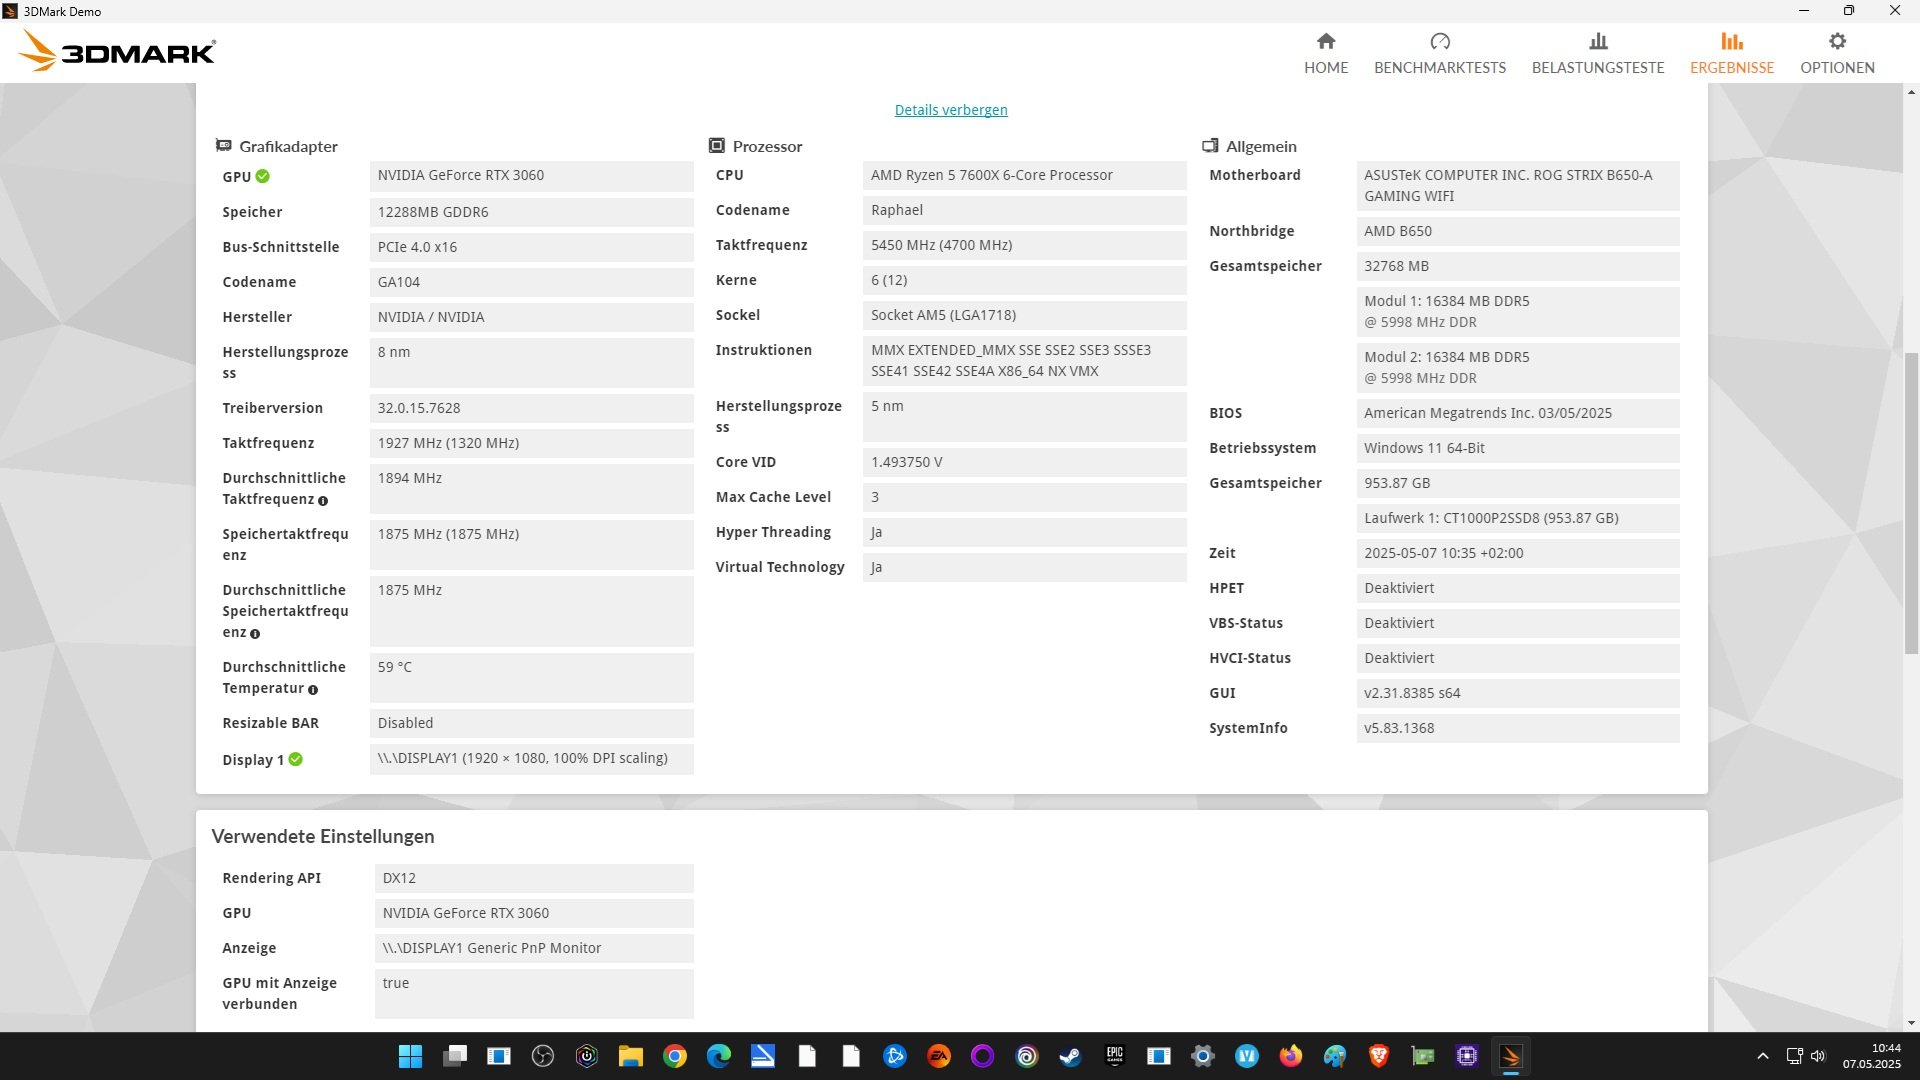Open BELASTUNGSTESTE stress tests
This screenshot has height=1080, width=1920.
click(x=1597, y=53)
